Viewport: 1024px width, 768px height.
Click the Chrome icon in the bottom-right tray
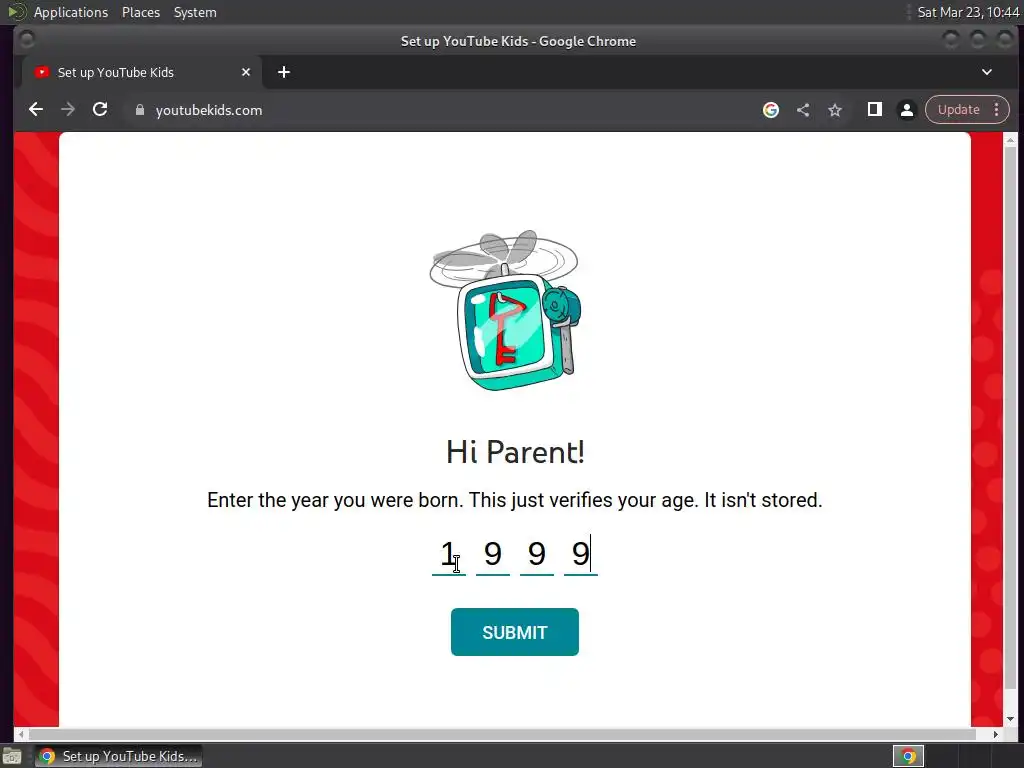pyautogui.click(x=908, y=756)
